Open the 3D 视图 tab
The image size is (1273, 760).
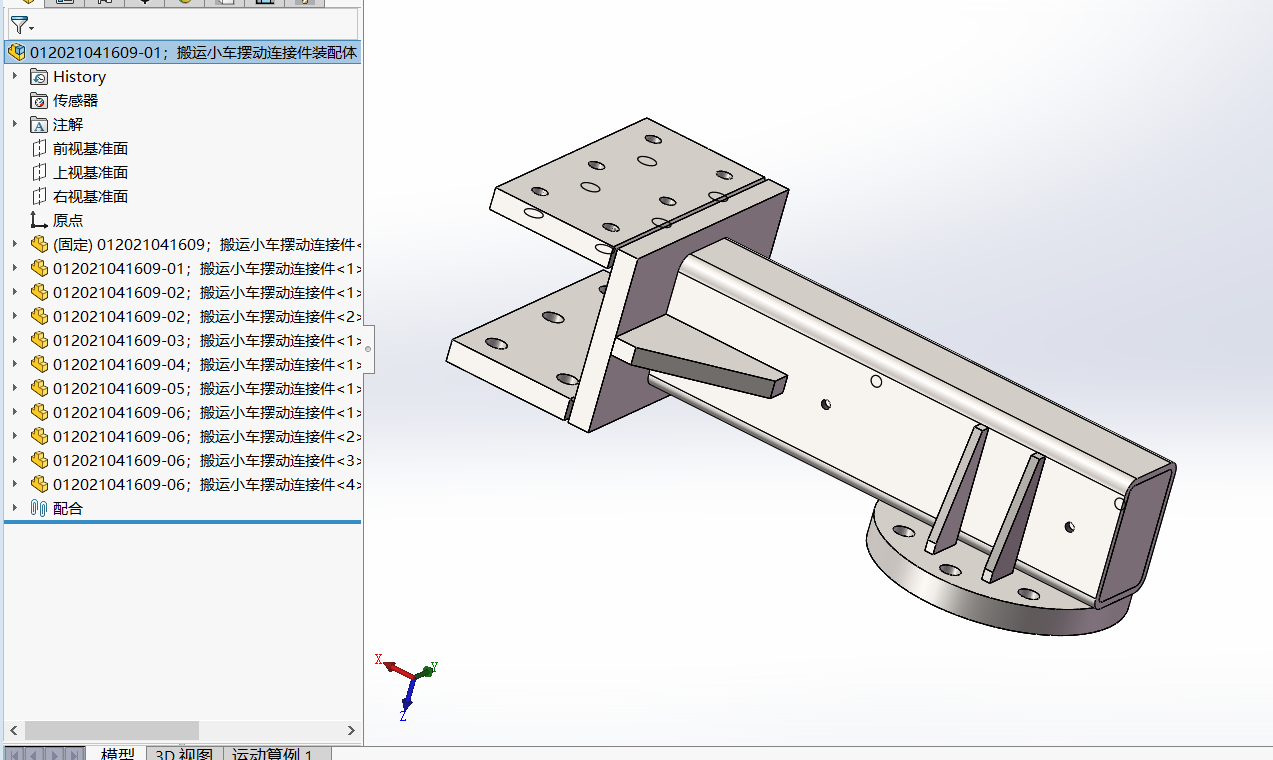click(x=184, y=754)
